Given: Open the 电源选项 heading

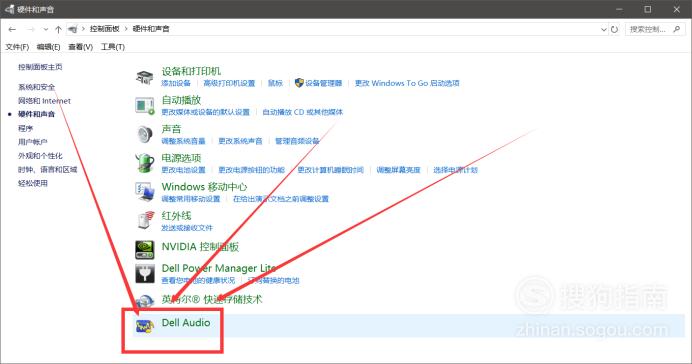Looking at the screenshot, I should 181,158.
